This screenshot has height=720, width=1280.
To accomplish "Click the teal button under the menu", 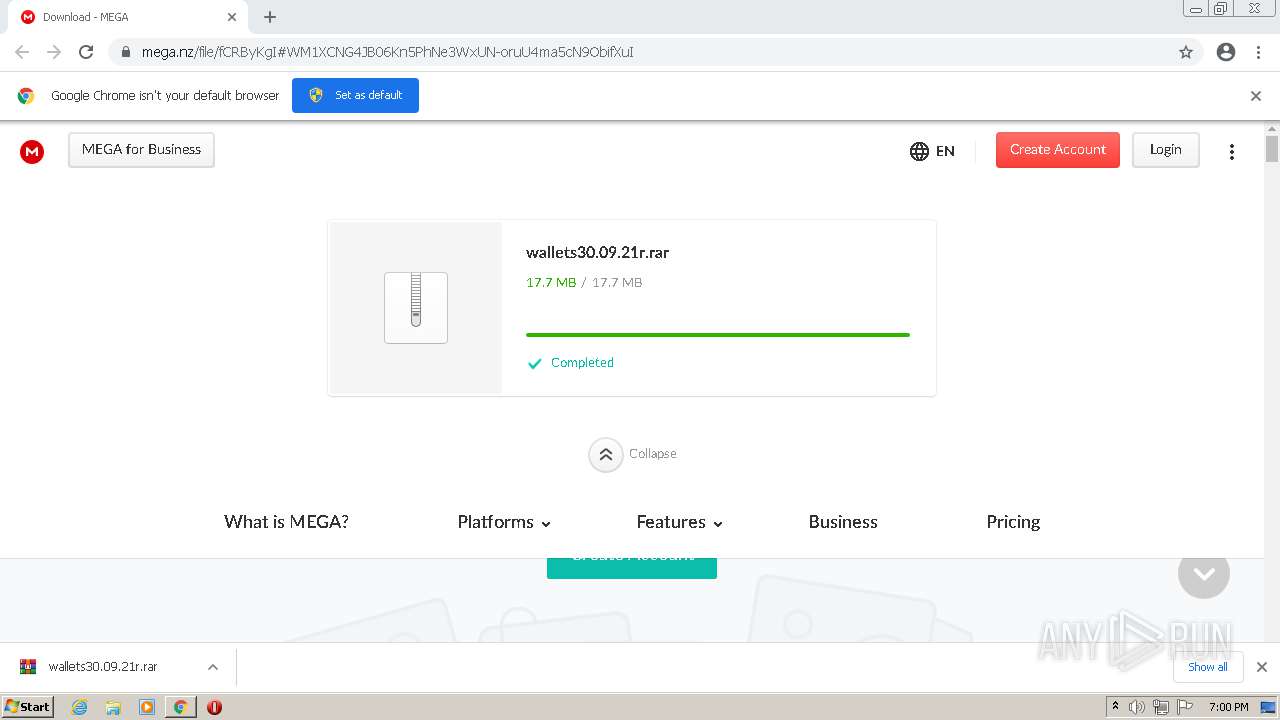I will [x=632, y=568].
